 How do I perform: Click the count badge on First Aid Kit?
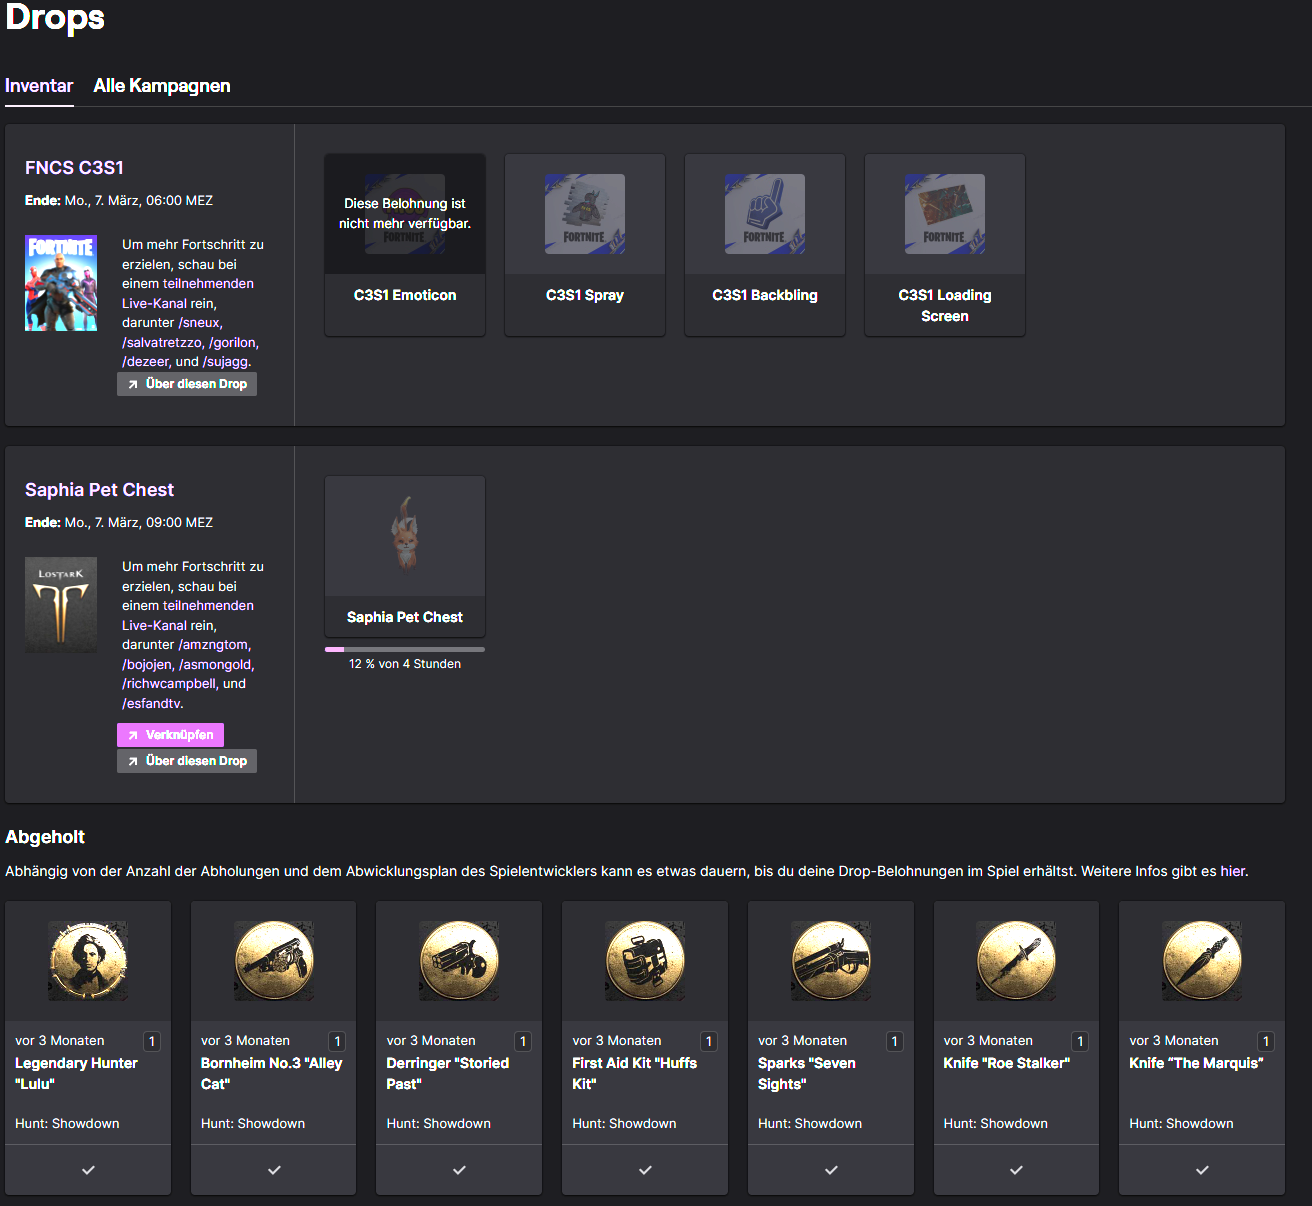pyautogui.click(x=709, y=1041)
